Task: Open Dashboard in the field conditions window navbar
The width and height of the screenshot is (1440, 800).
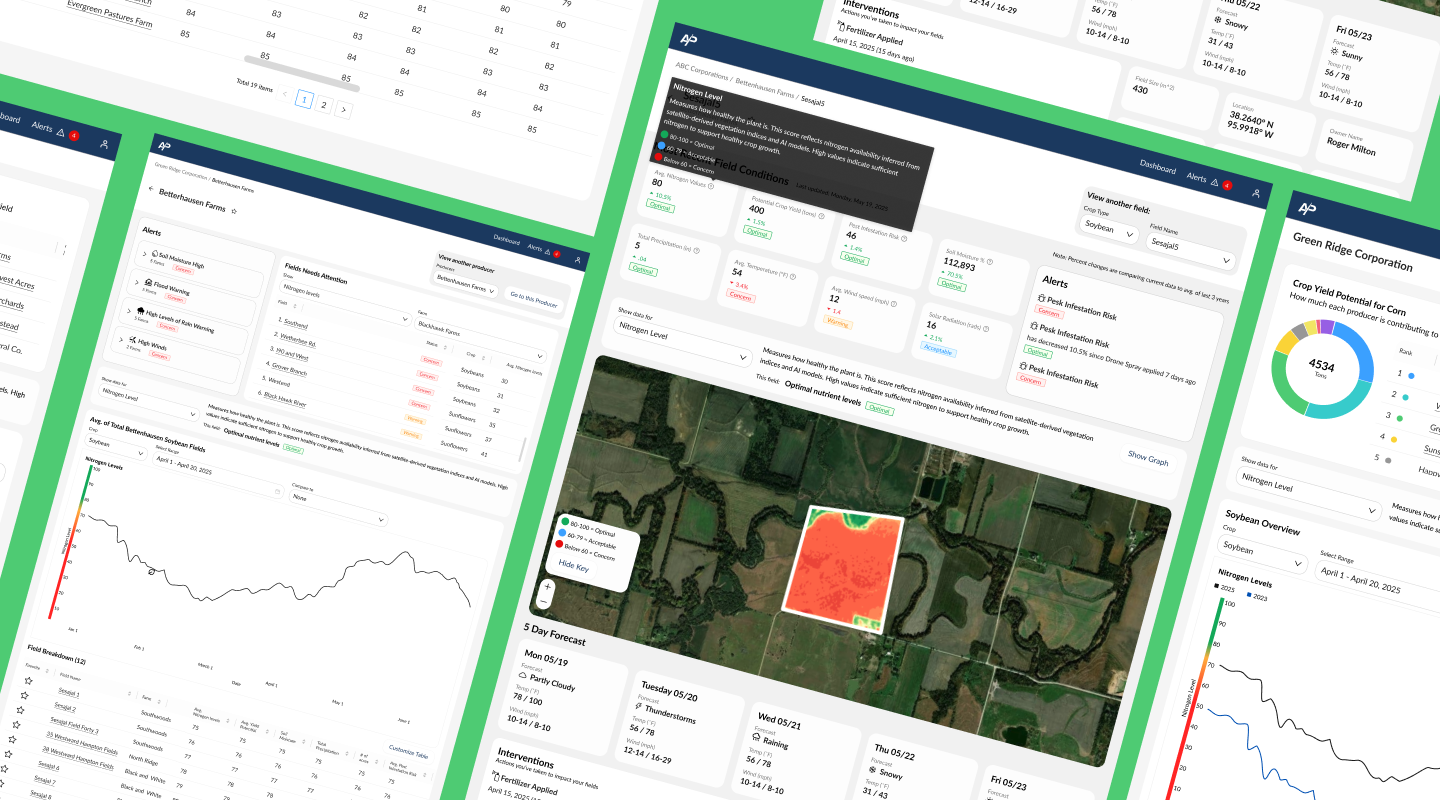Action: coord(1158,168)
